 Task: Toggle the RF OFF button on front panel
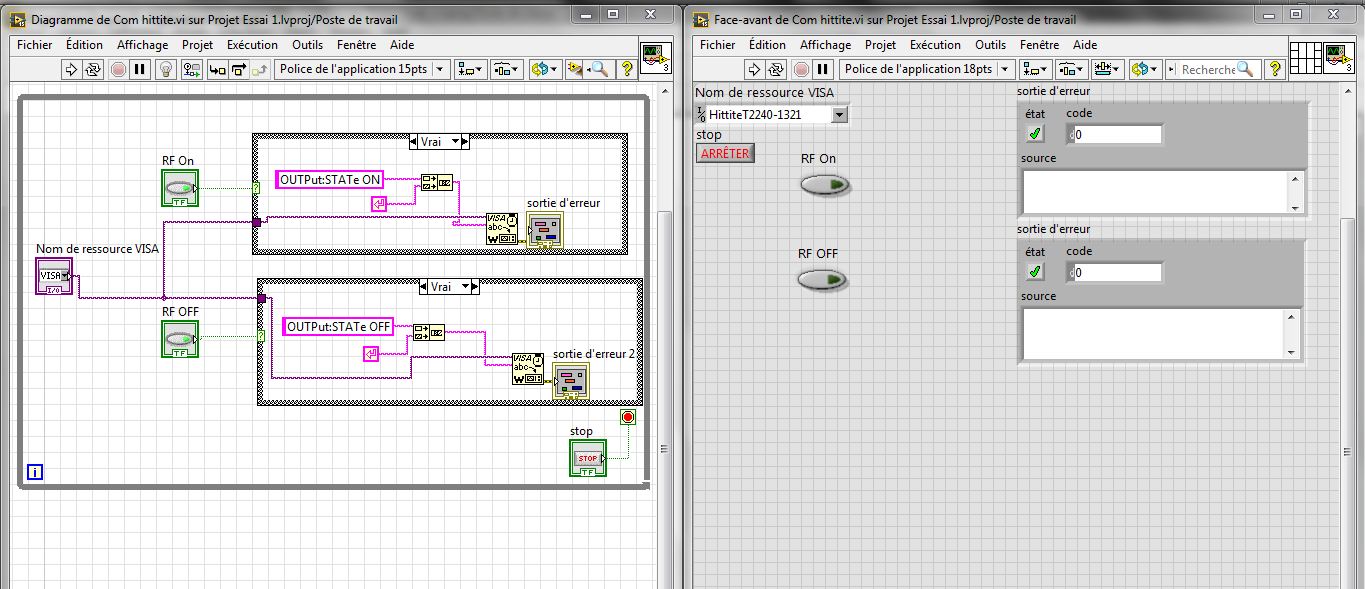822,281
